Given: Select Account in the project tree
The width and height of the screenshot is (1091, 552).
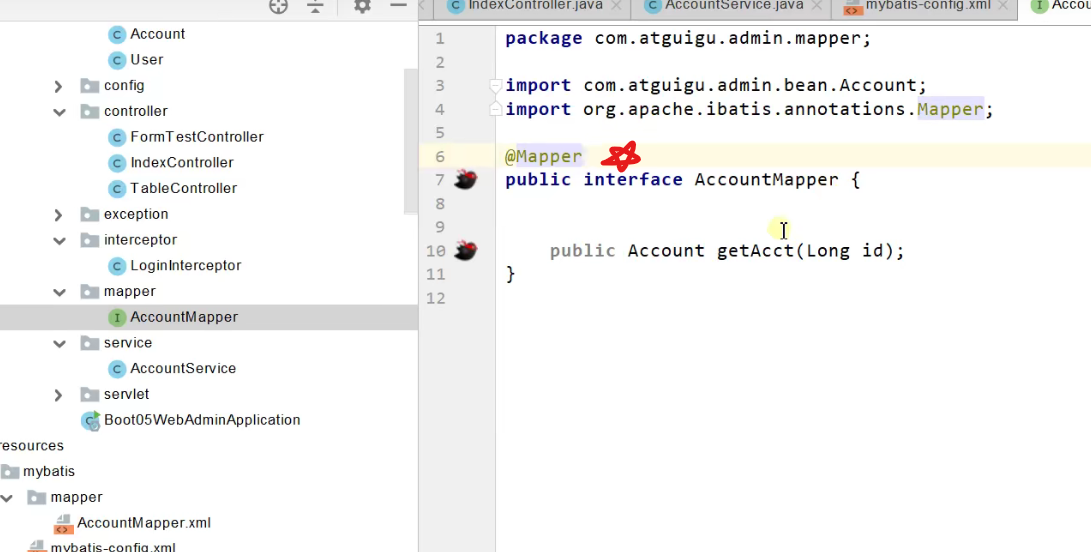Looking at the screenshot, I should tap(157, 34).
